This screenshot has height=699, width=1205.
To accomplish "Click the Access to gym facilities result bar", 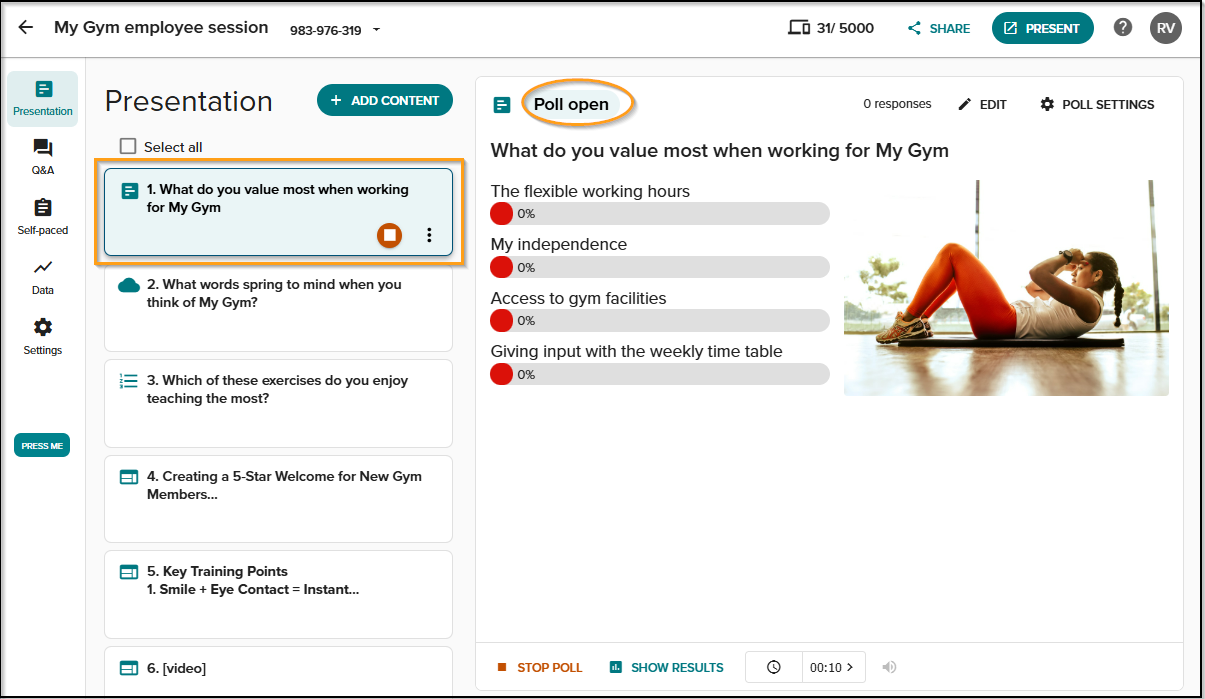I will (660, 321).
